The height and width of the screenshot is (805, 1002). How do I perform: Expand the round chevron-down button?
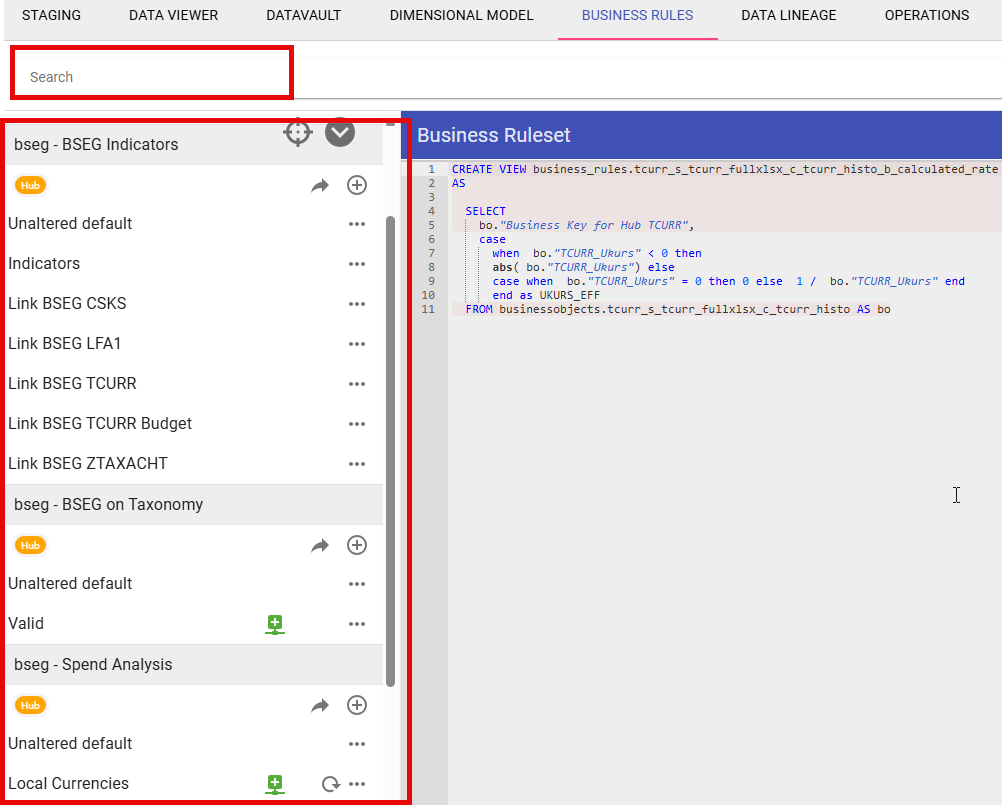340,131
